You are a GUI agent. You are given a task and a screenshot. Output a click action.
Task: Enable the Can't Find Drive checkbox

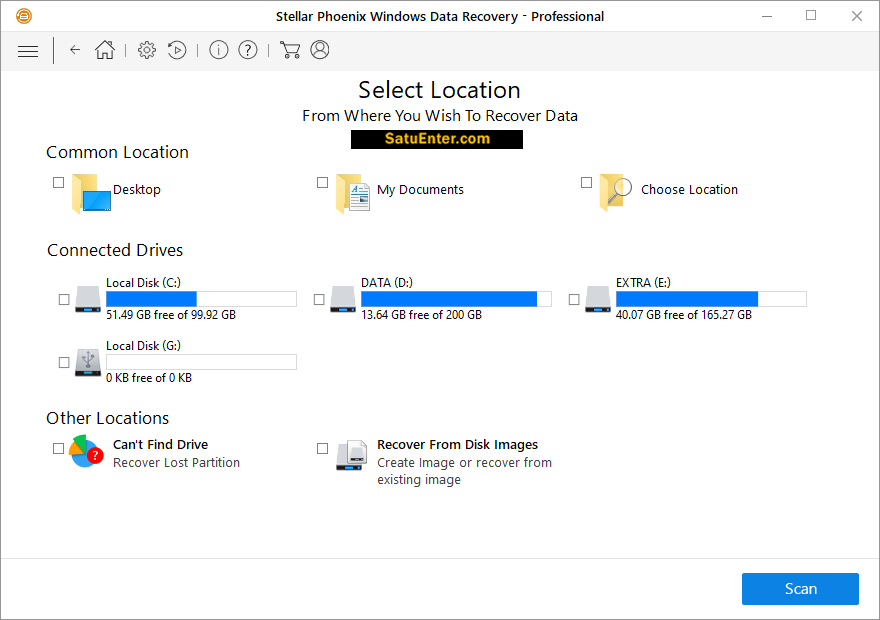click(58, 448)
